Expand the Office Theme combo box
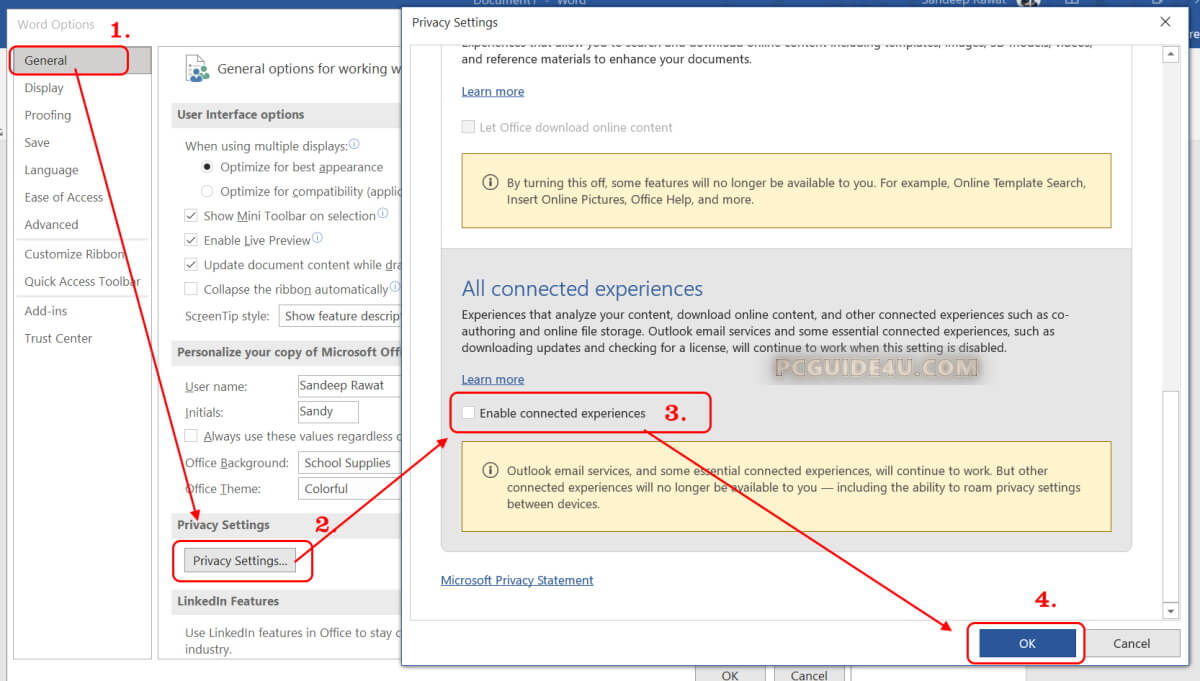1200x681 pixels. click(348, 489)
